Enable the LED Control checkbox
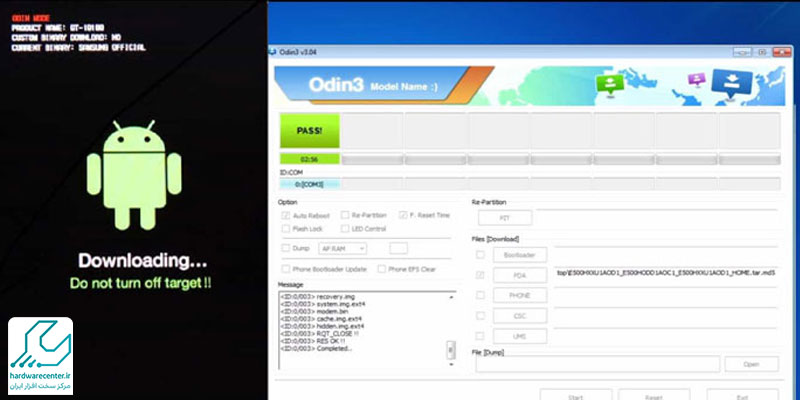The width and height of the screenshot is (800, 400). pyautogui.click(x=345, y=229)
